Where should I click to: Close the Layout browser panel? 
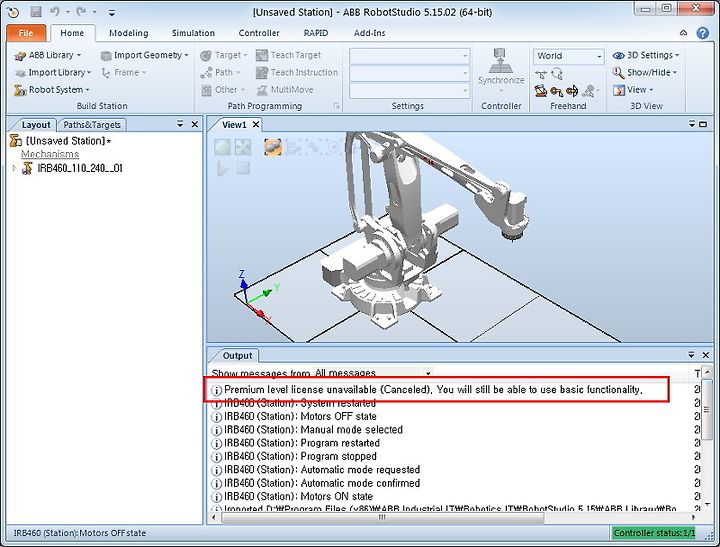click(195, 124)
